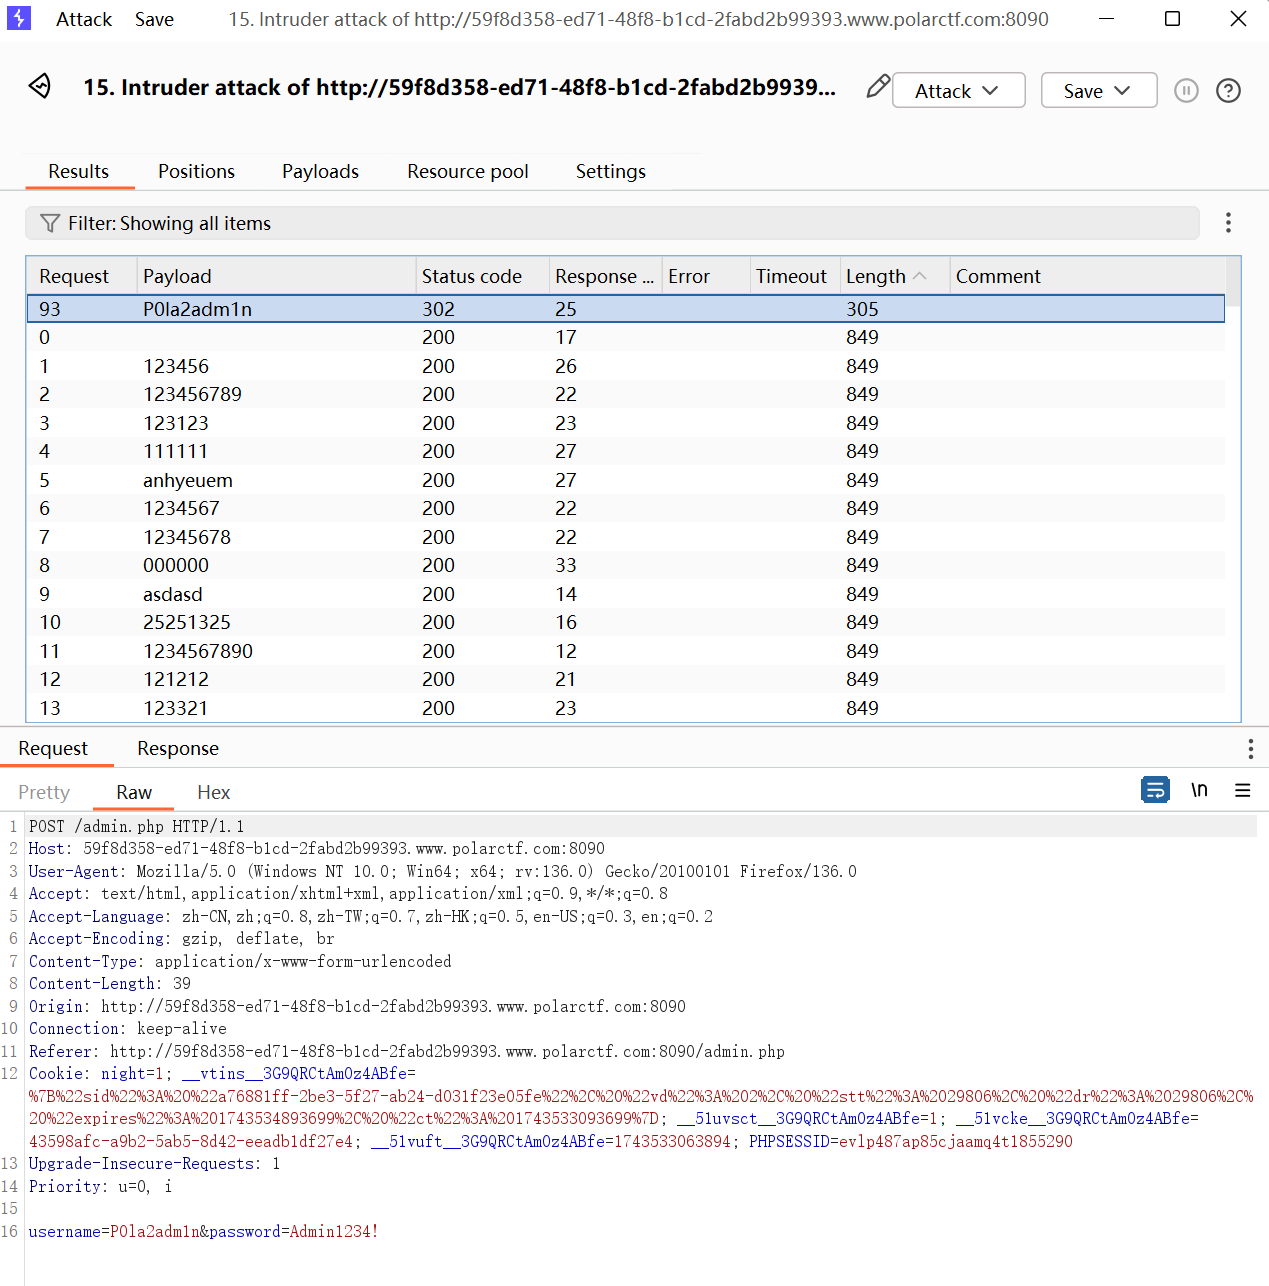This screenshot has width=1269, height=1286.
Task: Minimize the Intruder attack window
Action: [x=1106, y=19]
